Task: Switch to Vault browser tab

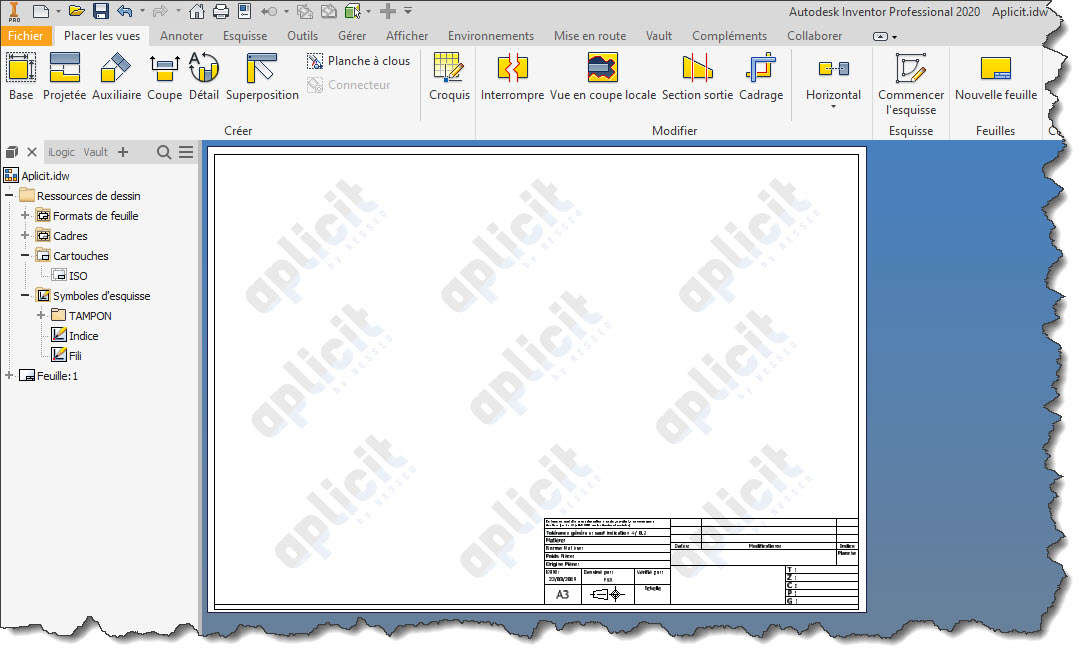Action: click(96, 152)
